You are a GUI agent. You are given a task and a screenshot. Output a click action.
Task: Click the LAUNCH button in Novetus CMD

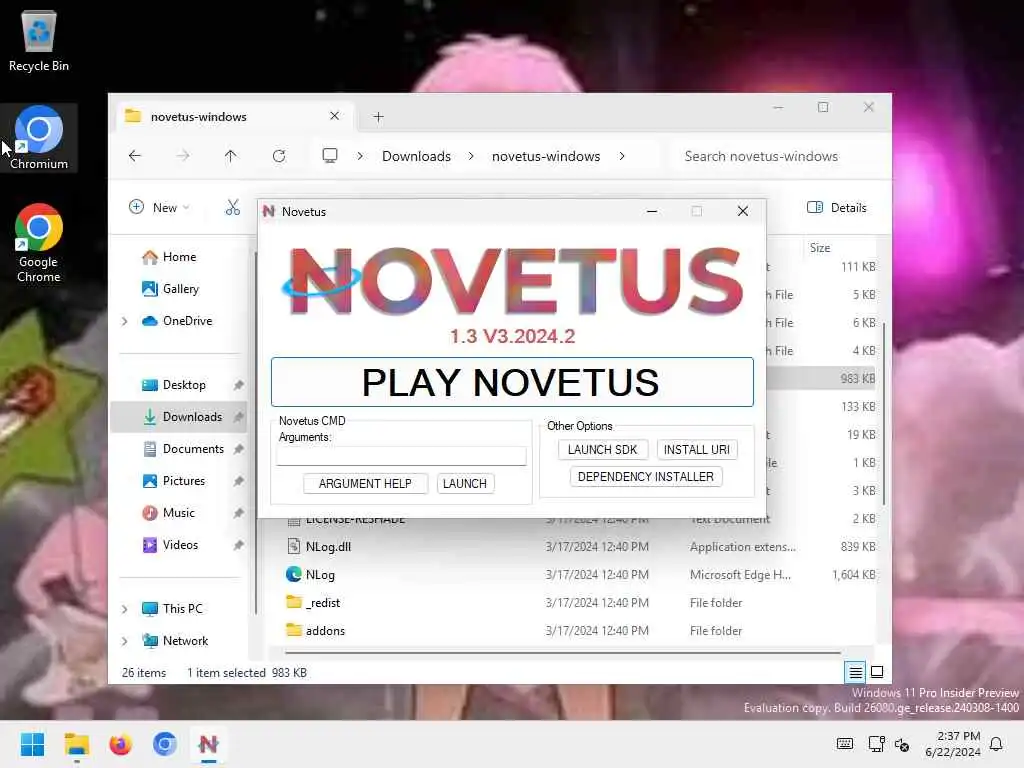click(465, 483)
